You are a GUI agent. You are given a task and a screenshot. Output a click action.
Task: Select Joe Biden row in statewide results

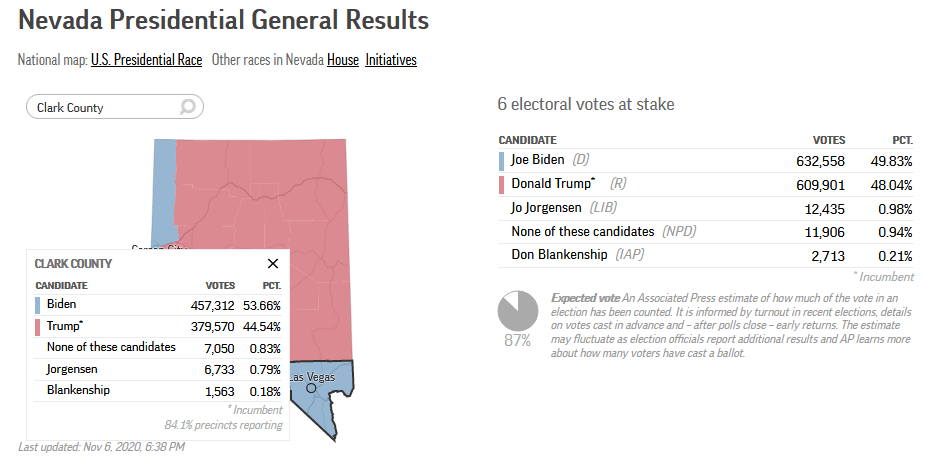tap(705, 160)
